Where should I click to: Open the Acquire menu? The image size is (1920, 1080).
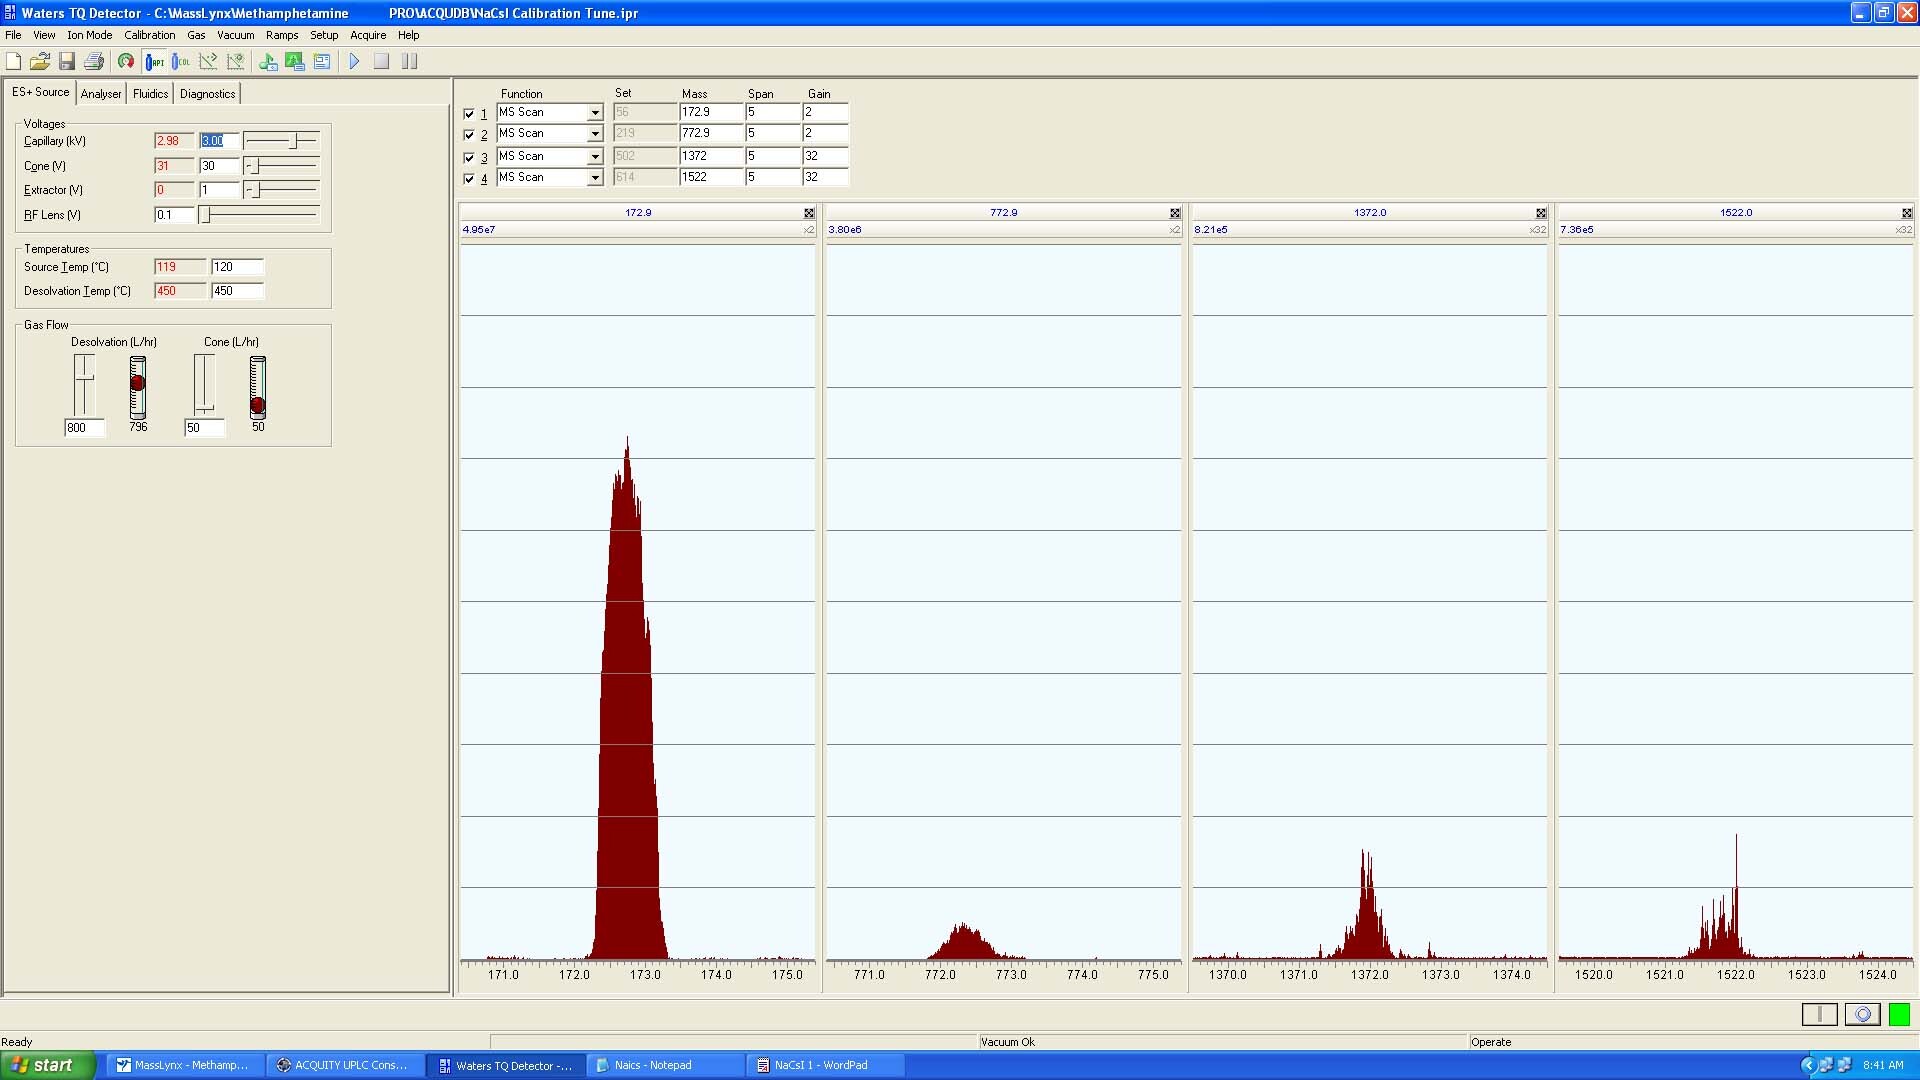tap(368, 35)
